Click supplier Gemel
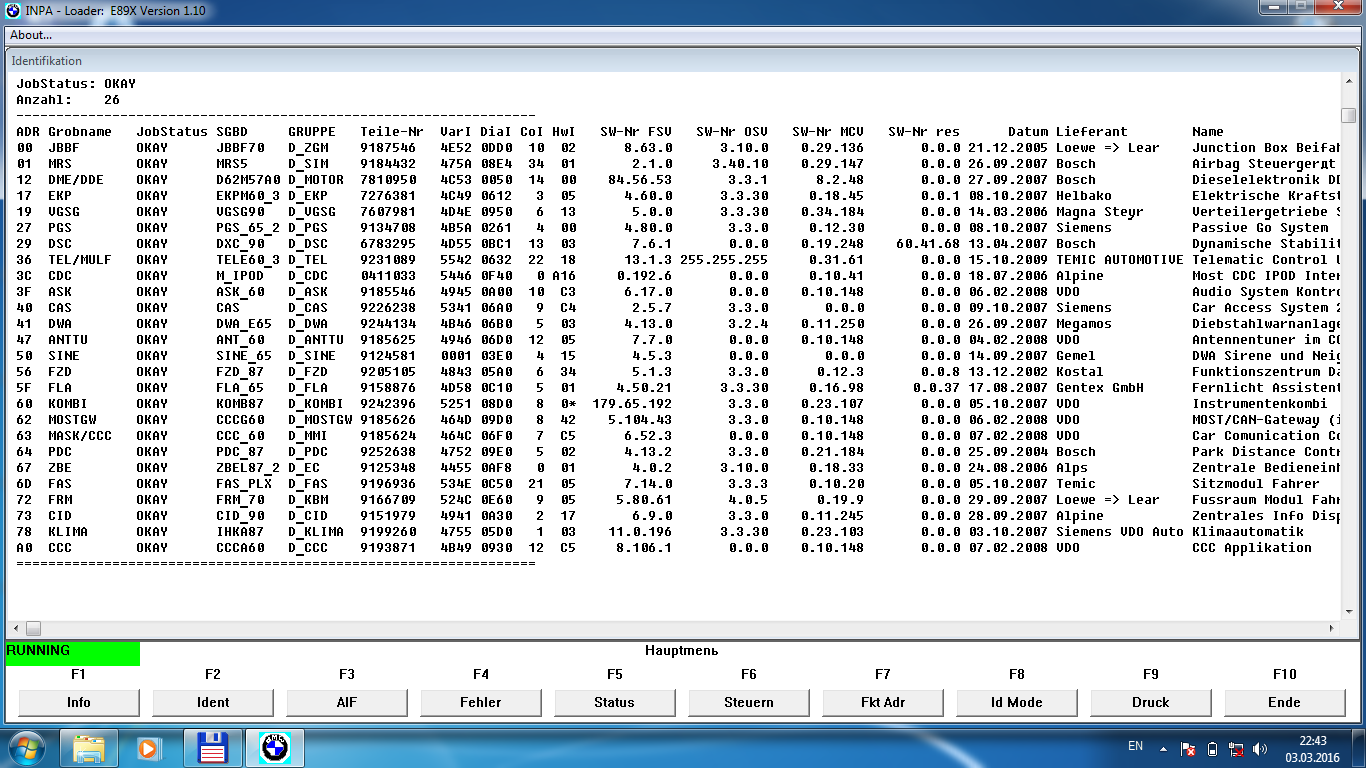The width and height of the screenshot is (1366, 768). pyautogui.click(x=1076, y=356)
